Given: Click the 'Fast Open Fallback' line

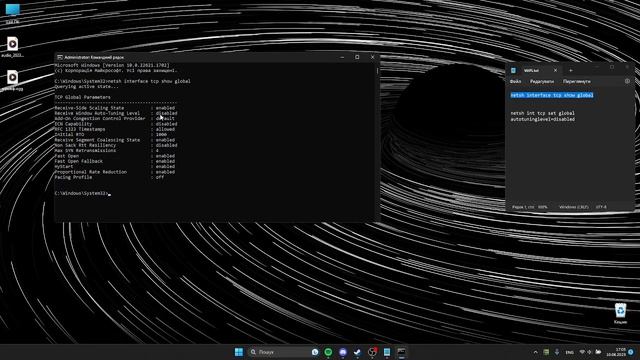Looking at the screenshot, I should point(115,161).
